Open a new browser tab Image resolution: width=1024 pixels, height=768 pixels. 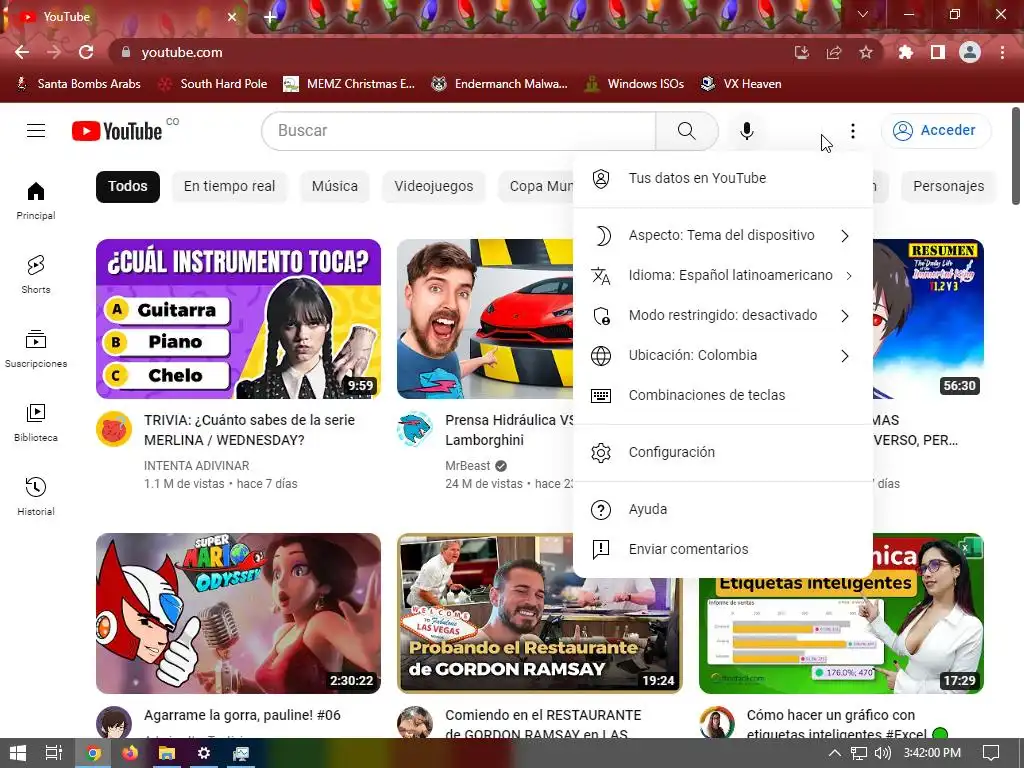pos(270,17)
